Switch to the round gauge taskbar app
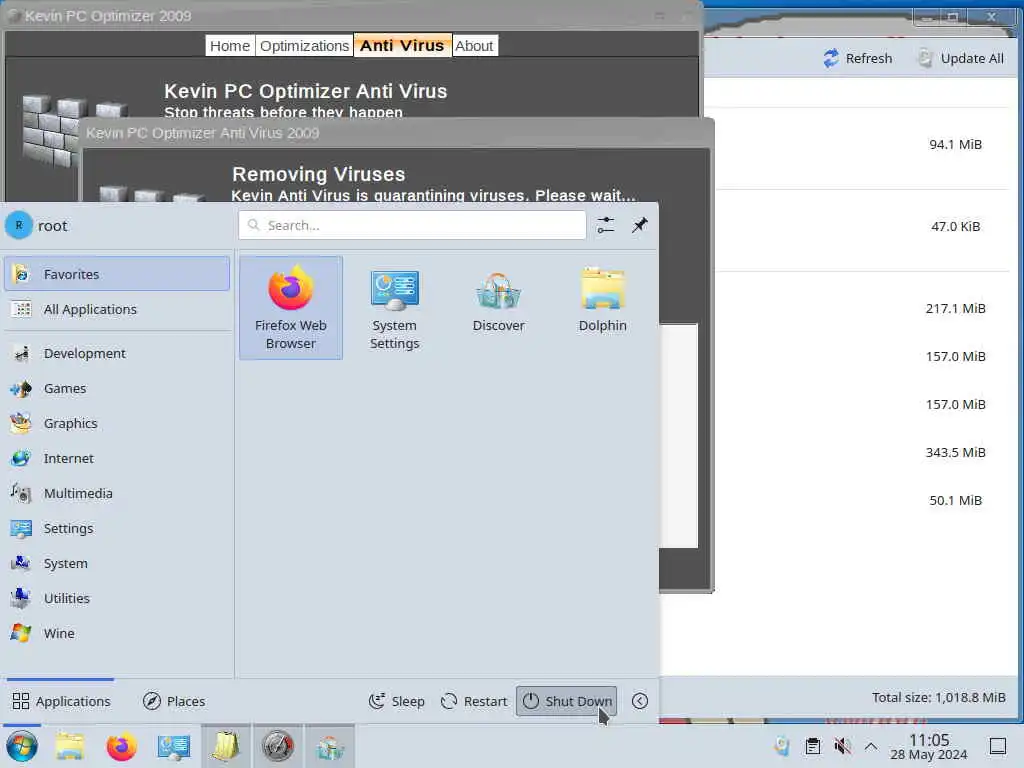Screen dimensions: 1024x768 (278, 746)
